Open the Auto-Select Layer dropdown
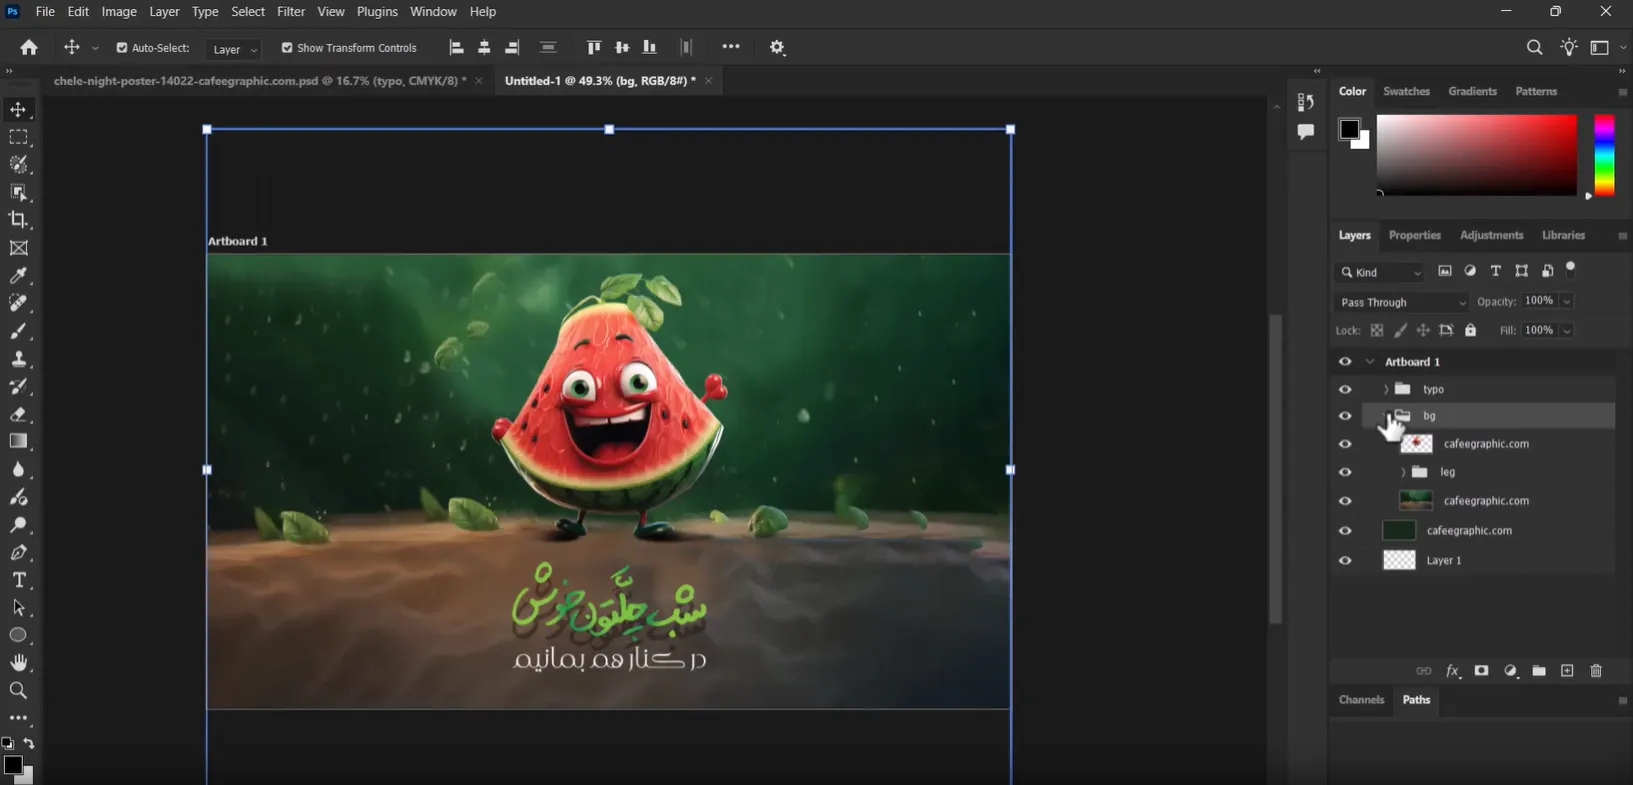The height and width of the screenshot is (785, 1633). pyautogui.click(x=234, y=49)
